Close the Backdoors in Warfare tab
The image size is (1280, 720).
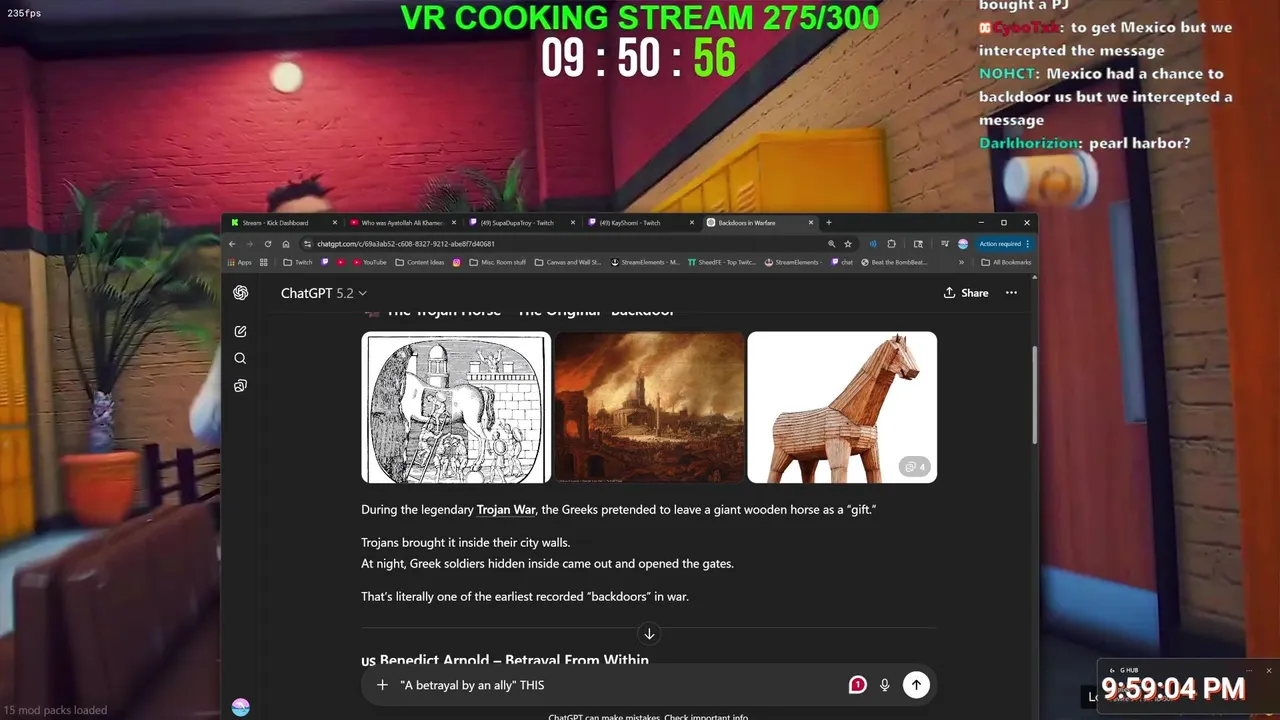(811, 223)
